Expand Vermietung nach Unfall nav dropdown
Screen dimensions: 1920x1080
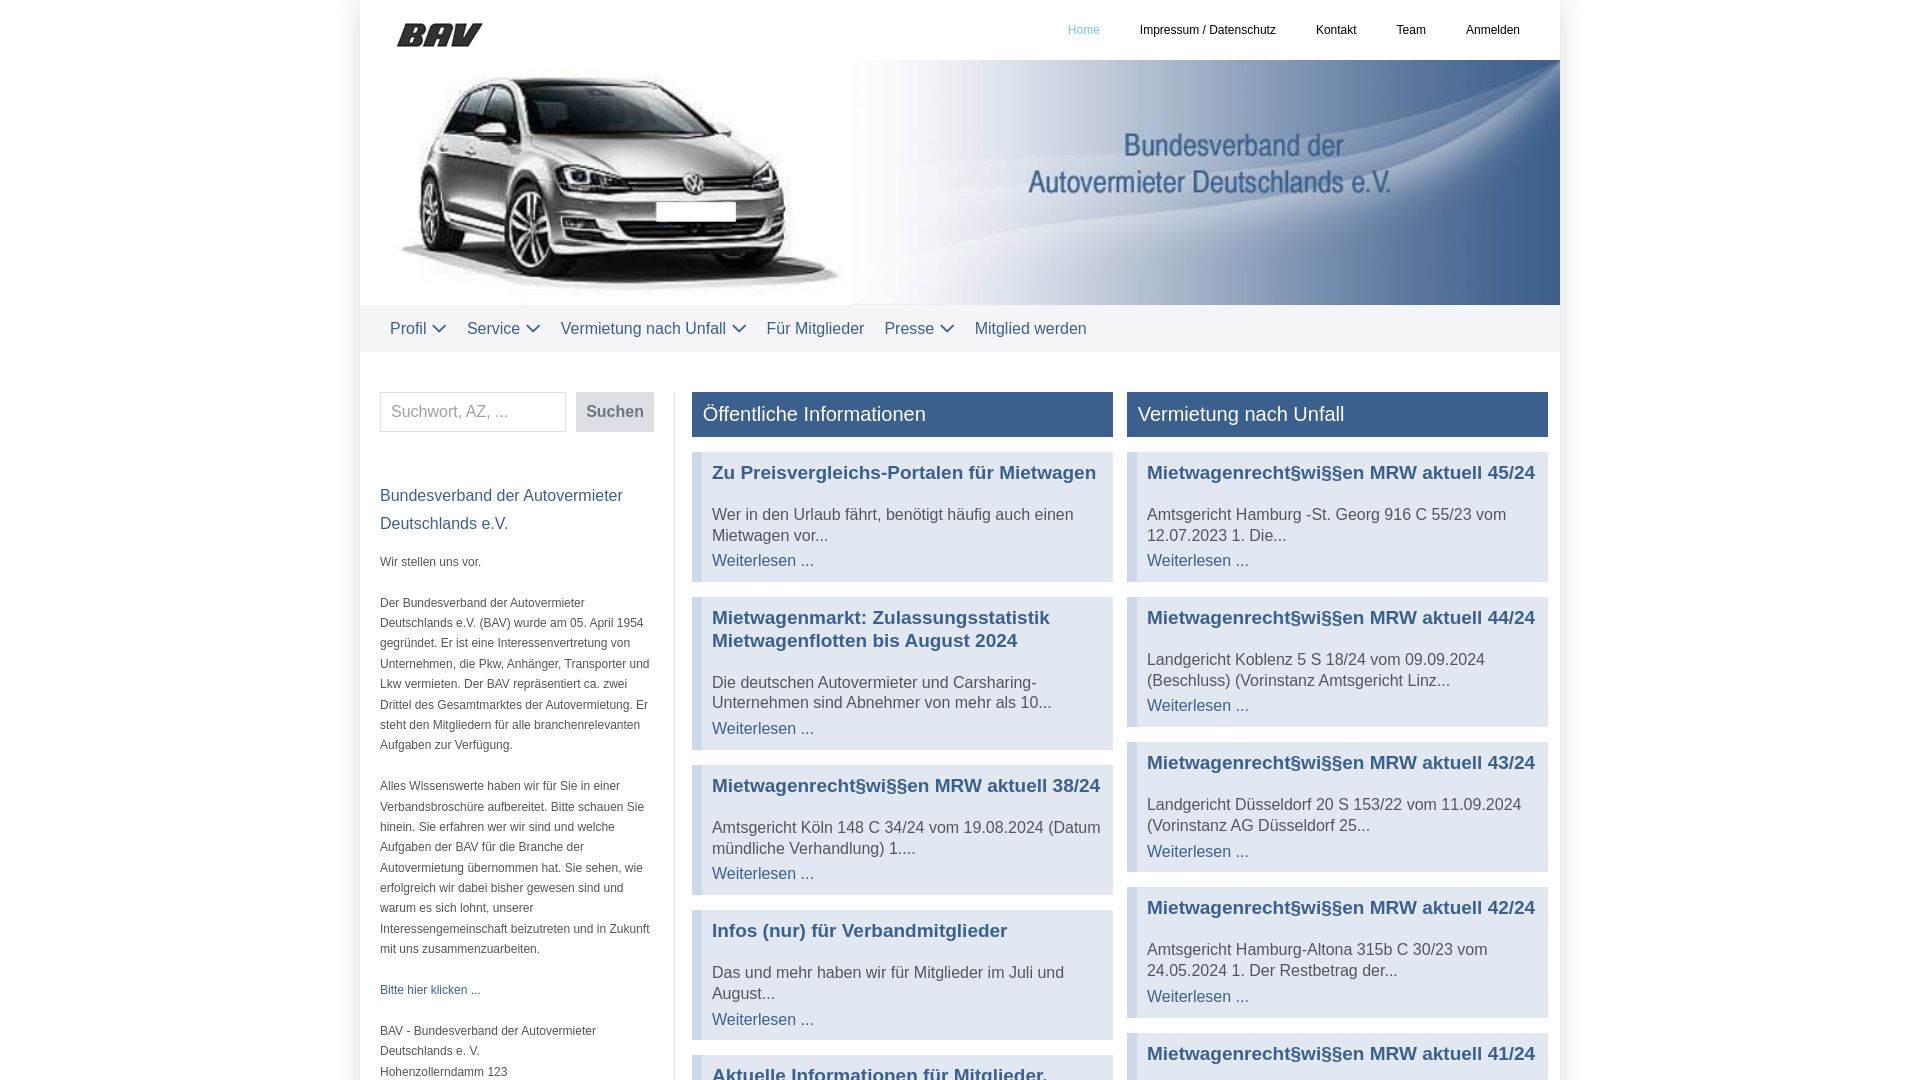tap(653, 329)
